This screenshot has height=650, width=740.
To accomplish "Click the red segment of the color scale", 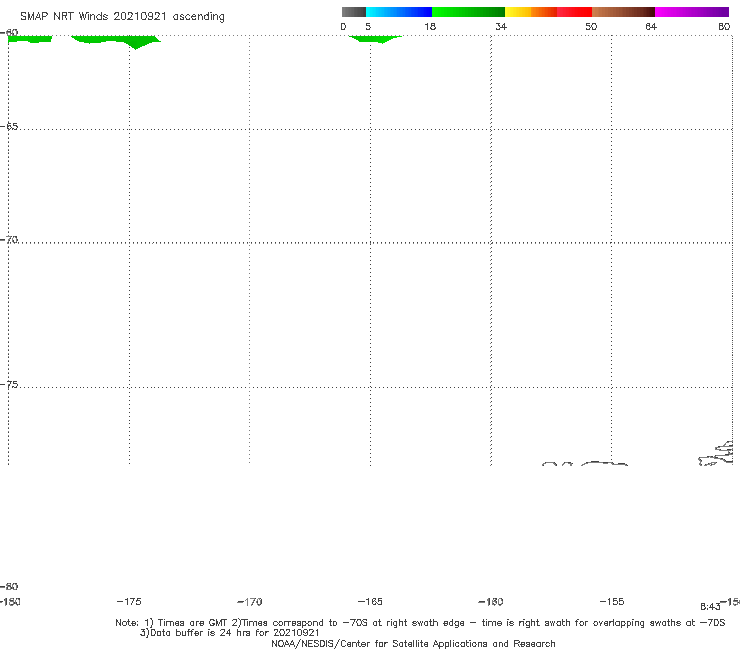I will click(574, 12).
